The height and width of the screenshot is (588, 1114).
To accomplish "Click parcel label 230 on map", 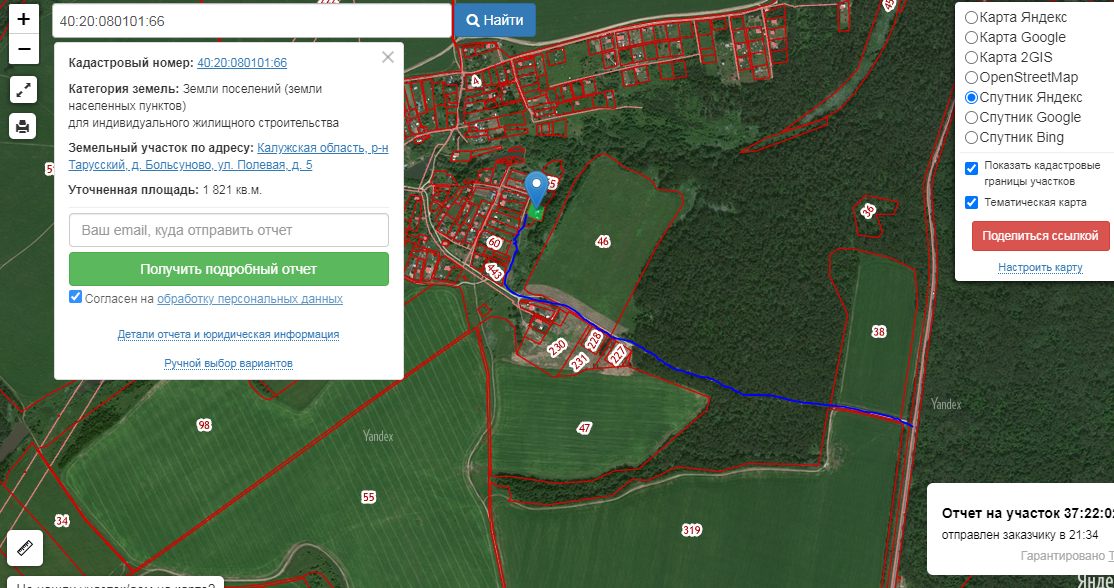I will (x=556, y=347).
